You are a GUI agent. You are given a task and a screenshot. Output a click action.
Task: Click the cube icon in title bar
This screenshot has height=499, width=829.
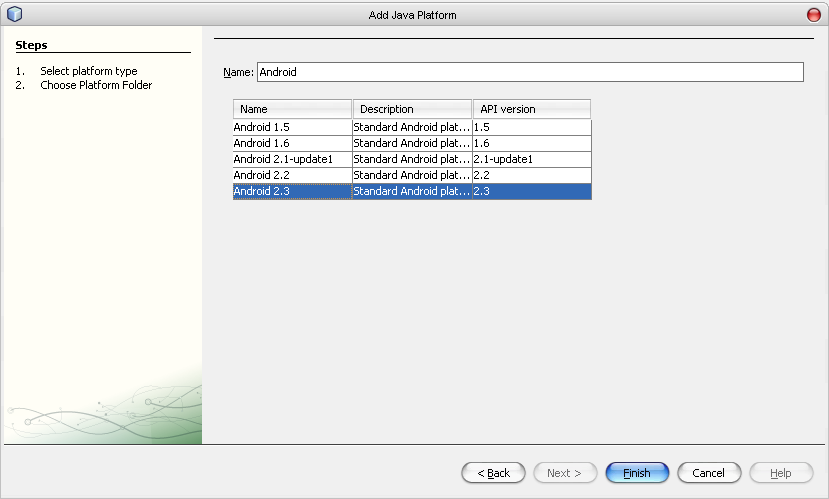coord(14,15)
